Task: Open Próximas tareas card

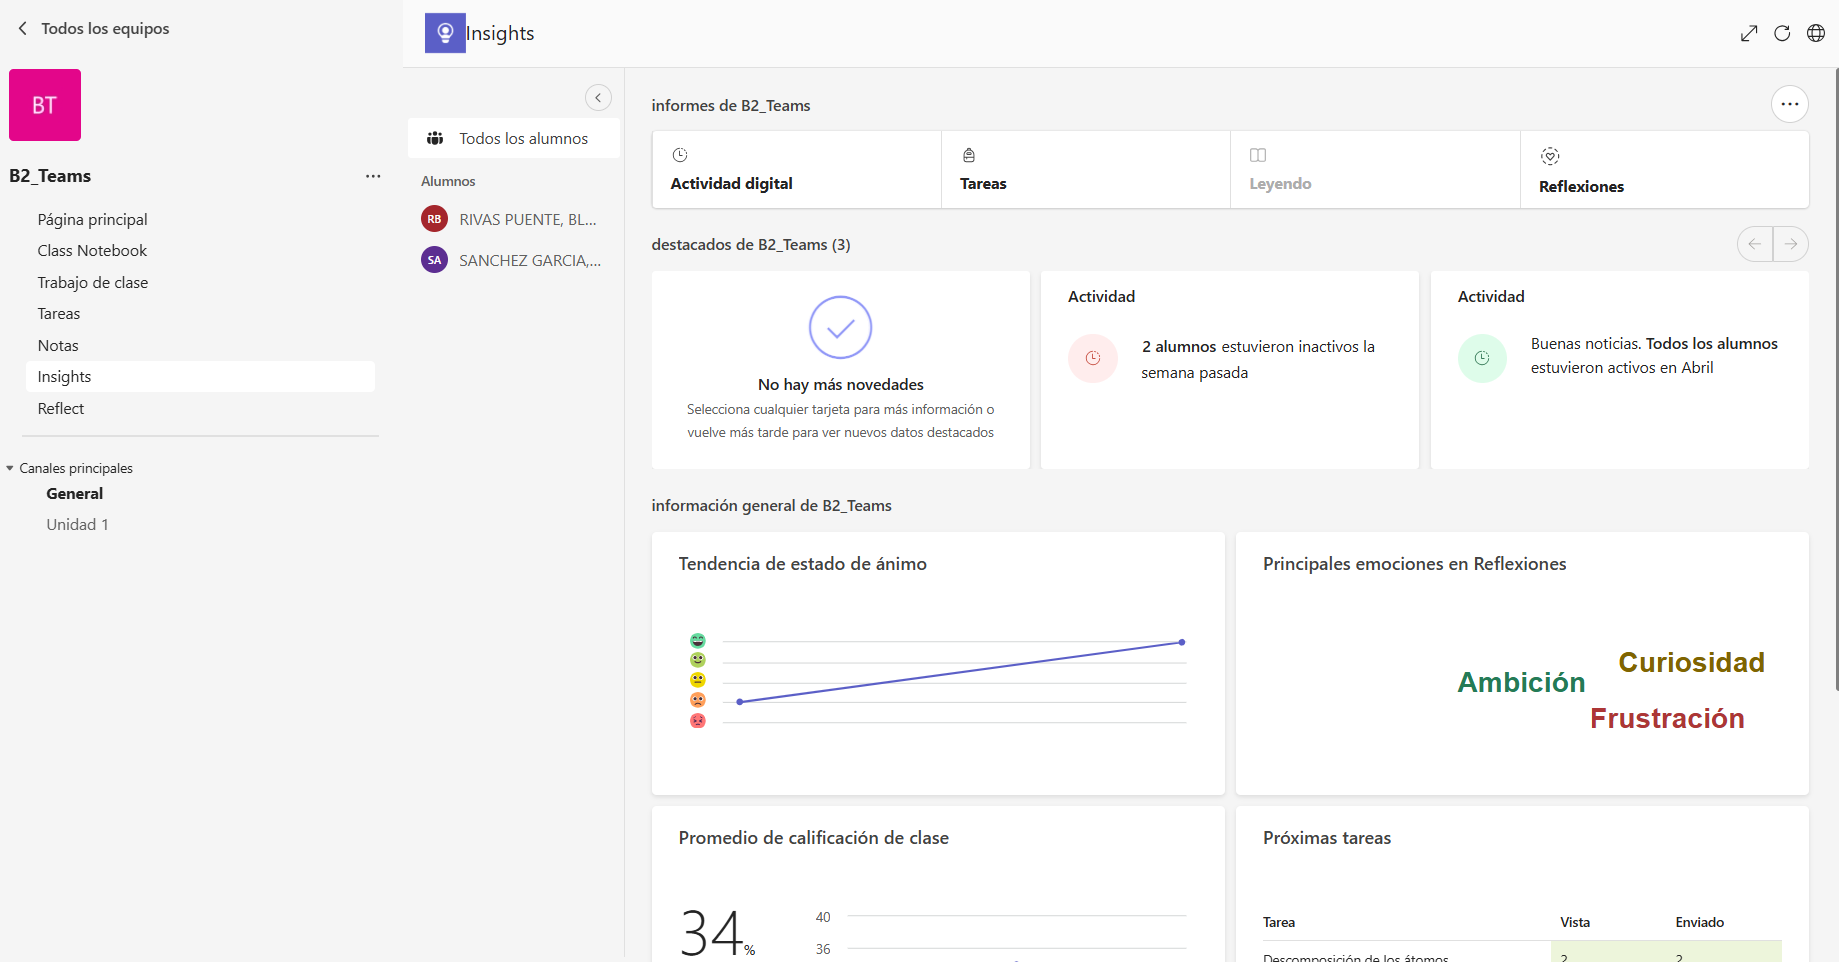Action: pyautogui.click(x=1522, y=884)
